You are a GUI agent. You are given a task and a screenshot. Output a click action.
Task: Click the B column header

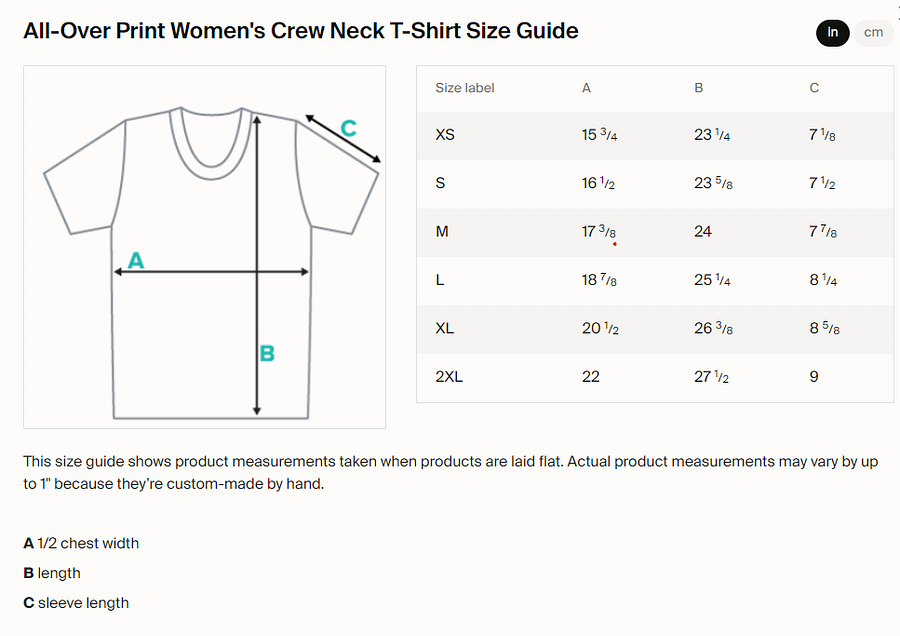[699, 88]
